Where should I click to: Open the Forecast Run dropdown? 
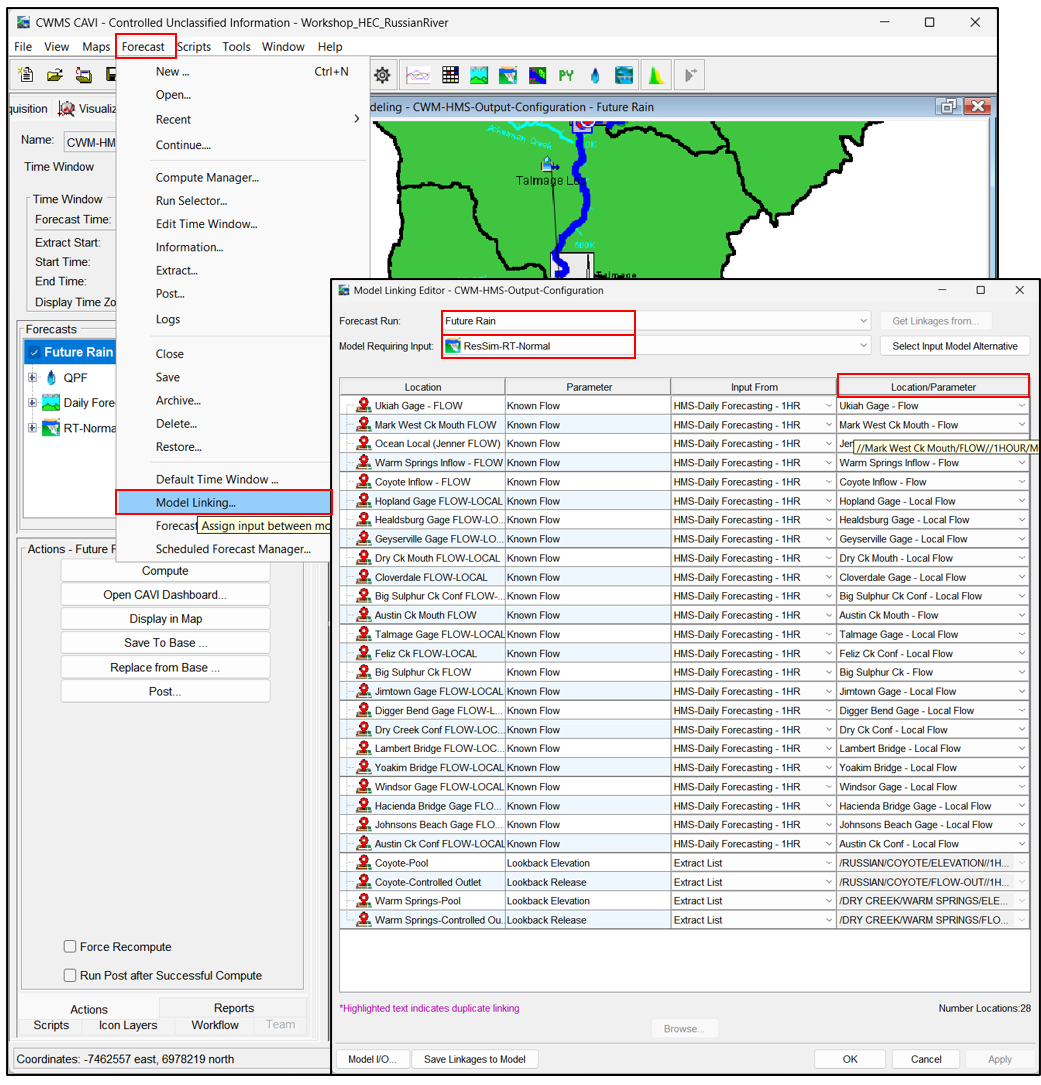point(863,321)
